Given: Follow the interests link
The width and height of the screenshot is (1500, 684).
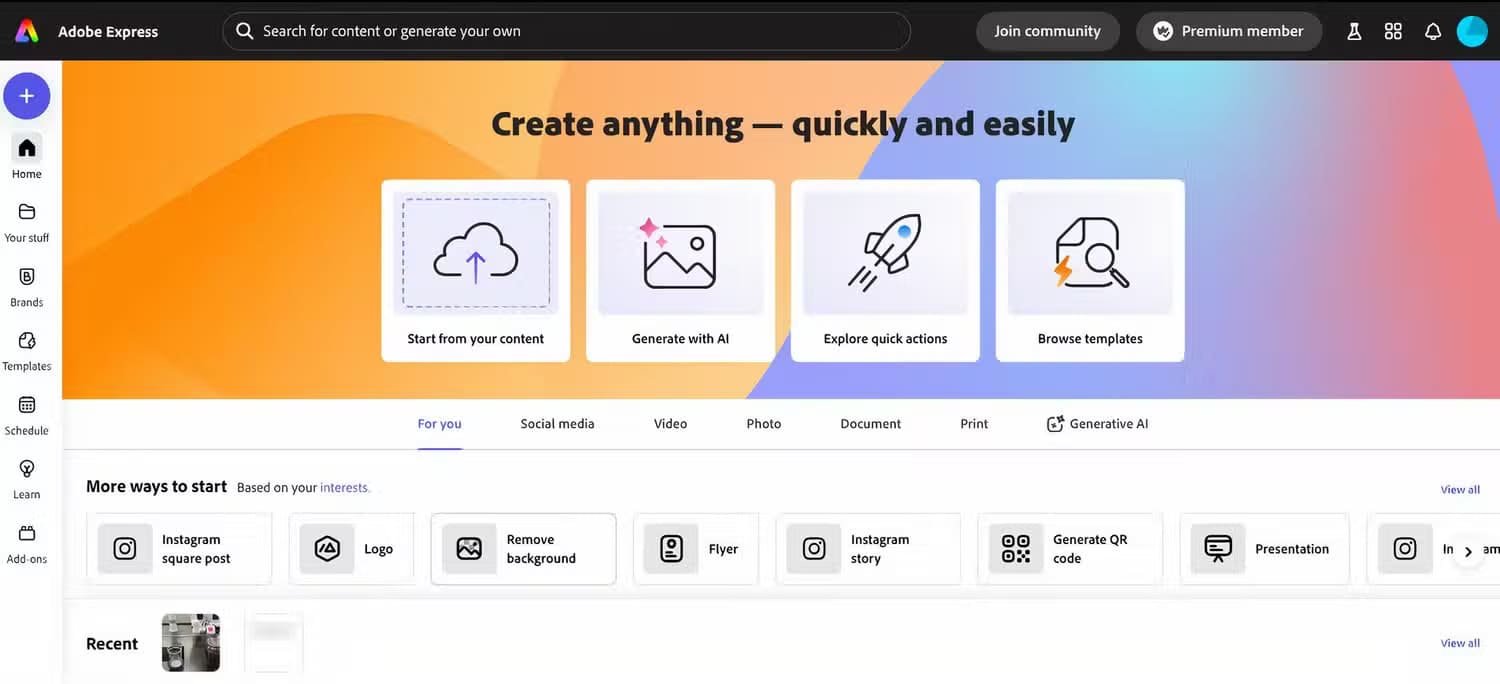Looking at the screenshot, I should click(344, 488).
